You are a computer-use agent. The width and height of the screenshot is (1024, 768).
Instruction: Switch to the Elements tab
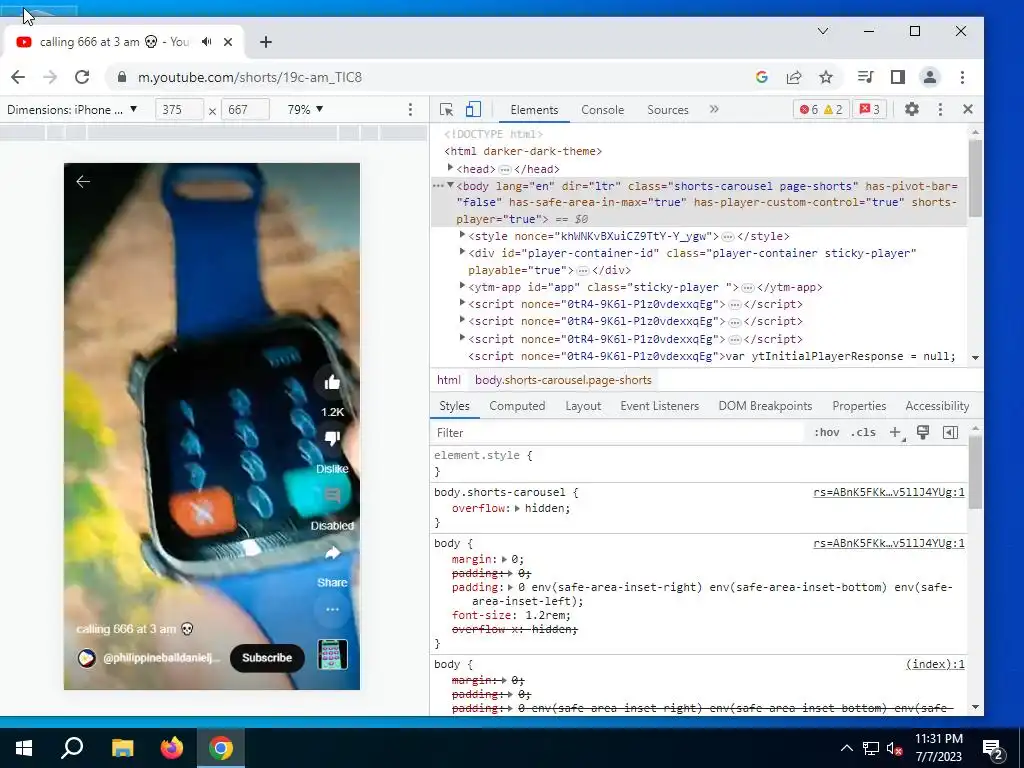point(534,110)
